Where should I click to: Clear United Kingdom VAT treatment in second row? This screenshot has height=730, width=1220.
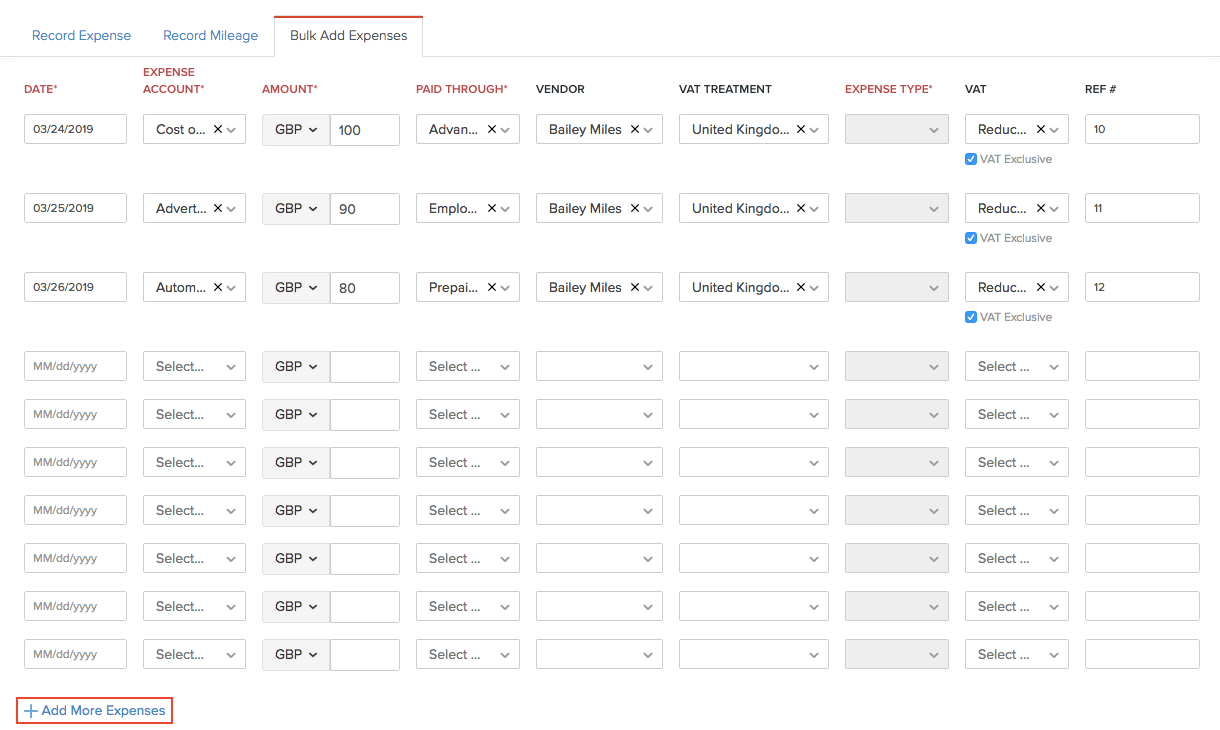pos(800,209)
